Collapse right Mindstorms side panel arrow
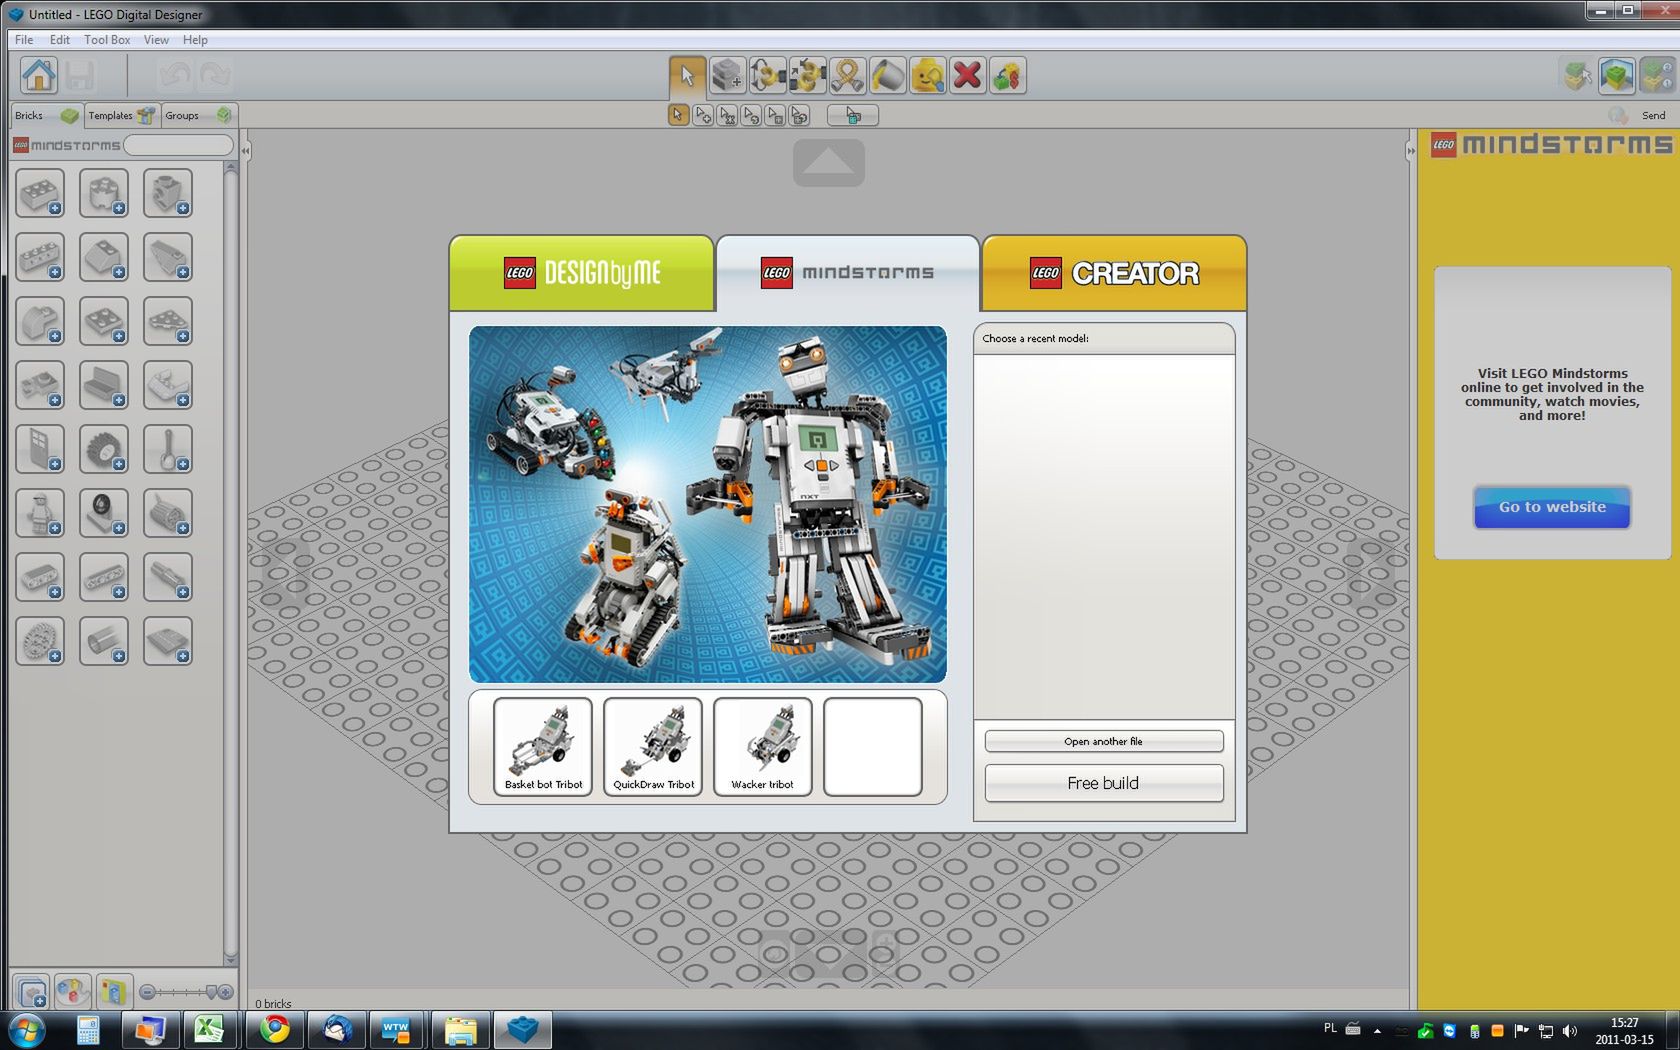 tap(1410, 151)
